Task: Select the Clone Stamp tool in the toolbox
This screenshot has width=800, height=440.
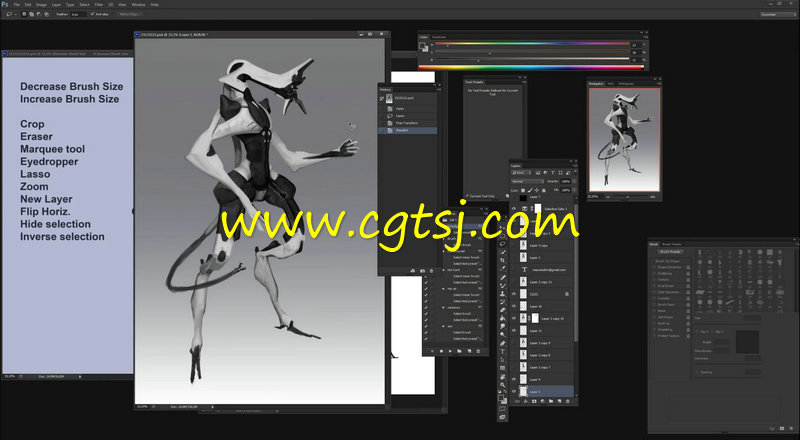Action: tap(503, 294)
